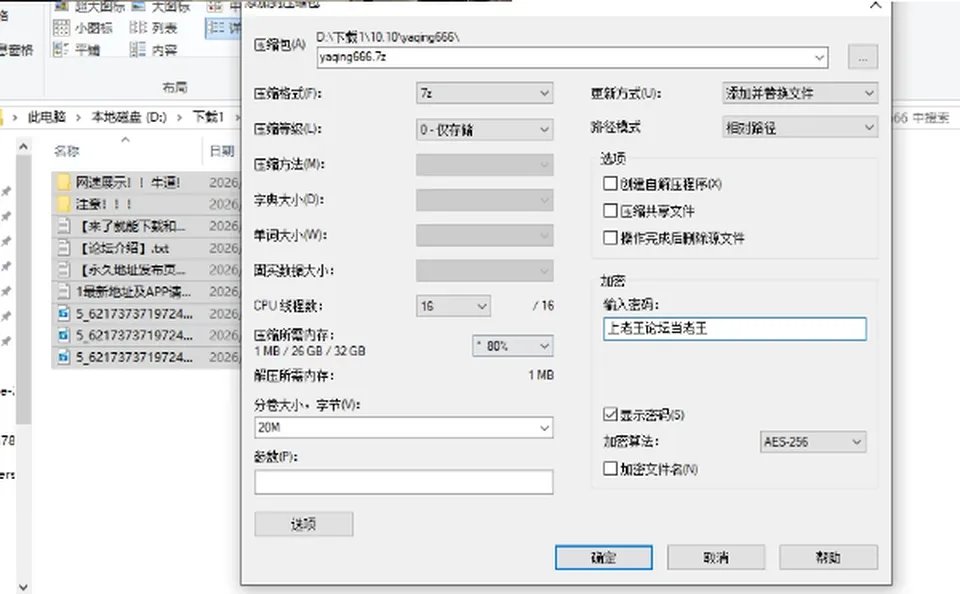
Task: Go to 此电脑 in Explorer address bar
Action: tap(47, 117)
